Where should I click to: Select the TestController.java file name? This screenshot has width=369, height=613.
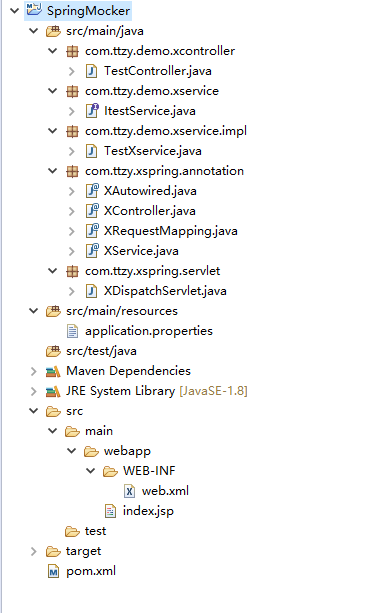[158, 71]
